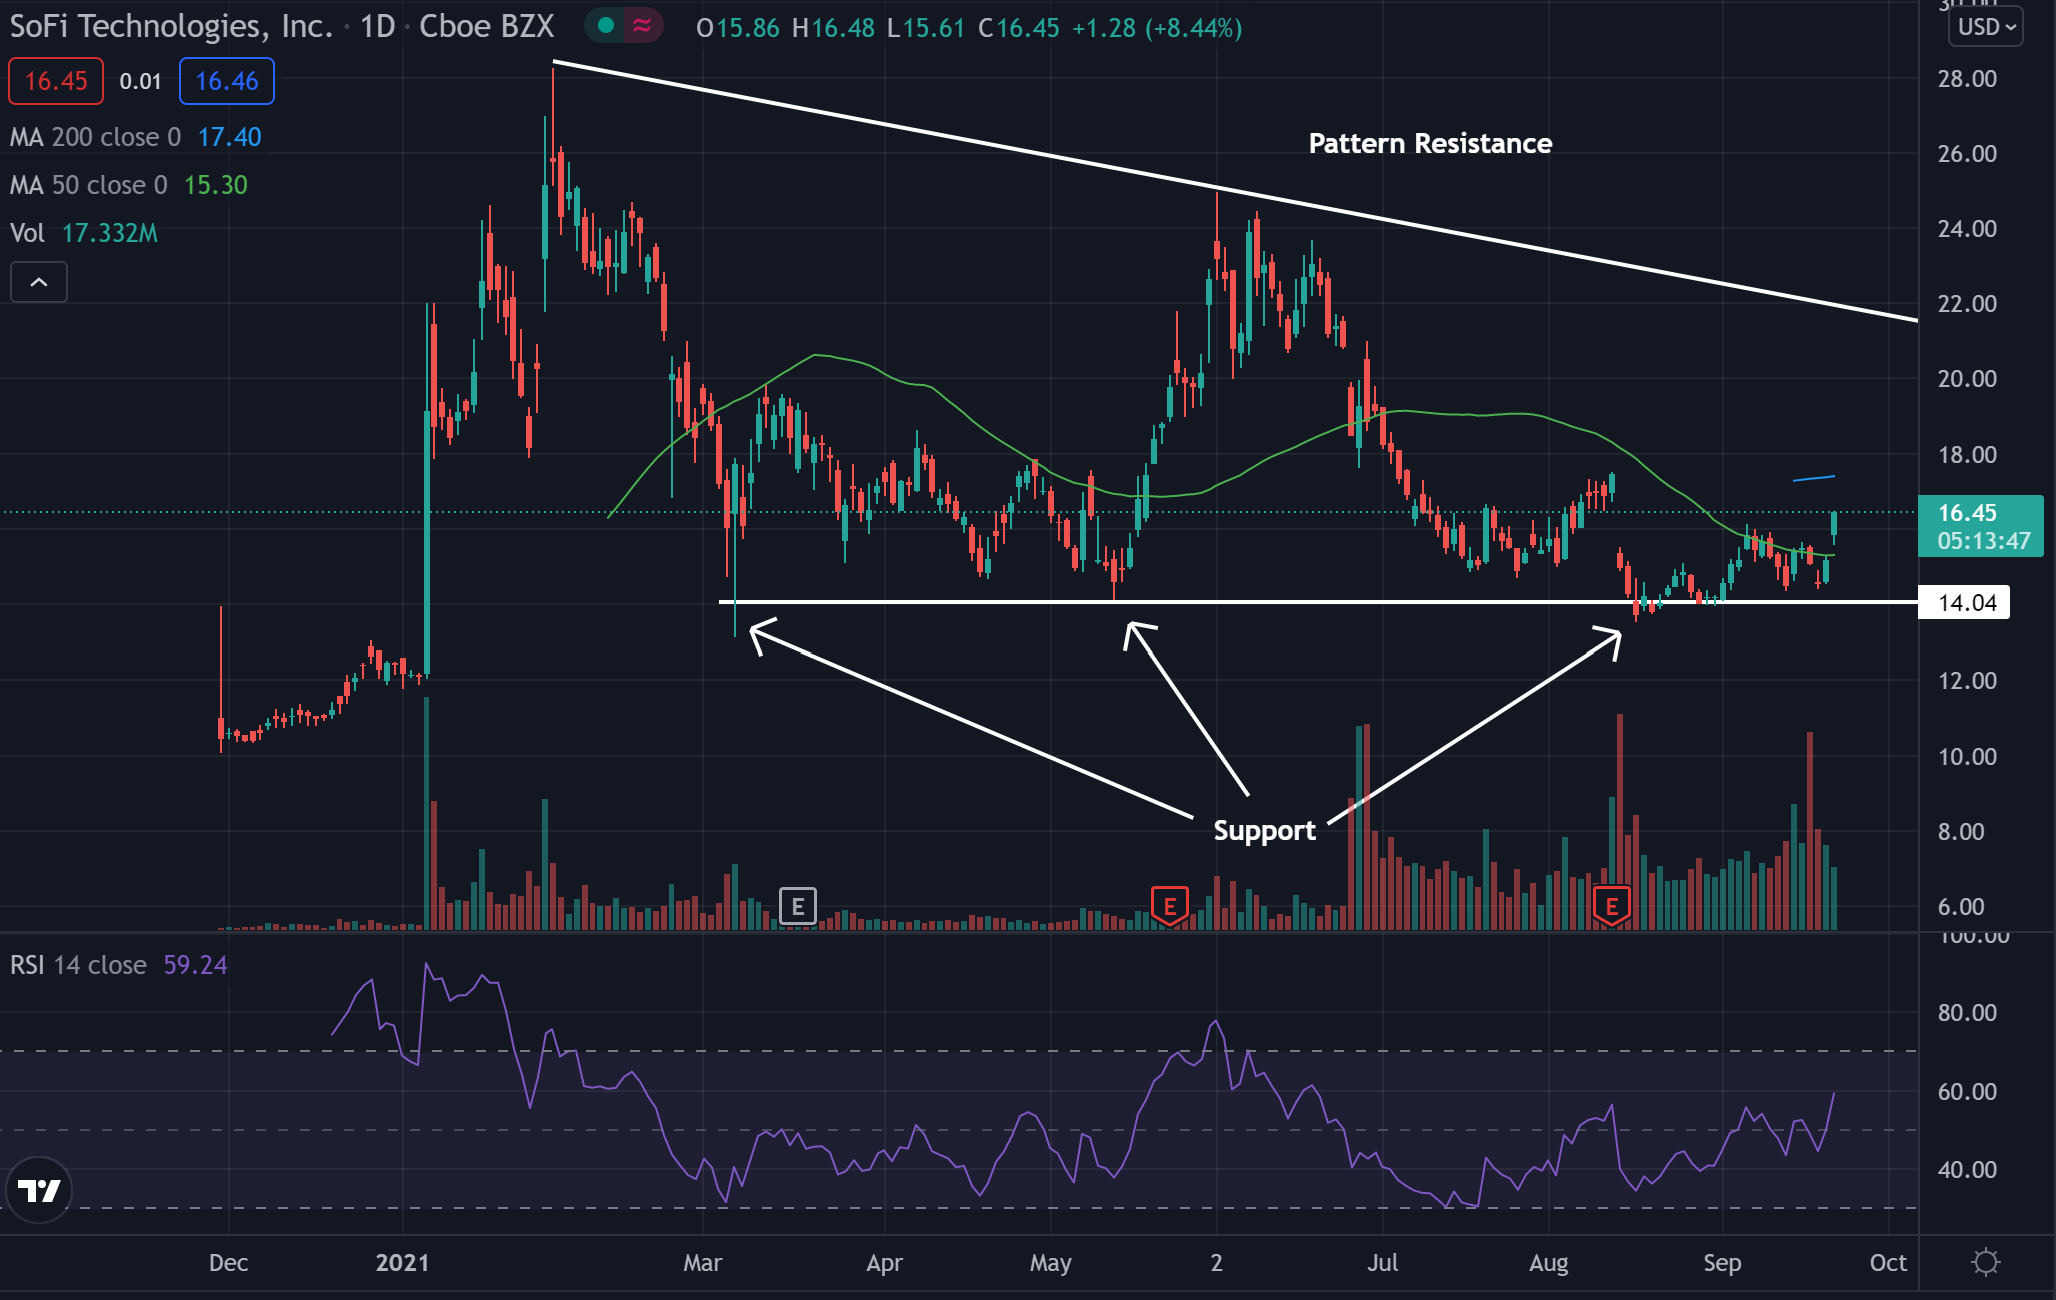The image size is (2056, 1300).
Task: Click the current price 16.45 axis label
Action: pos(1981,526)
